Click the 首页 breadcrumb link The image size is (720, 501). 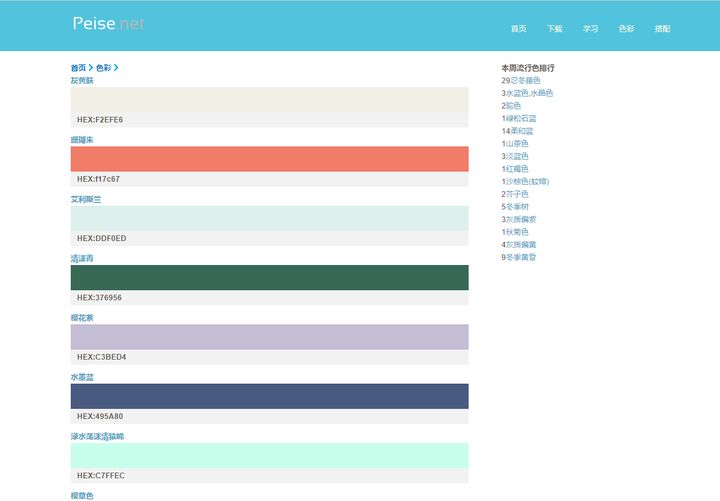(x=78, y=68)
